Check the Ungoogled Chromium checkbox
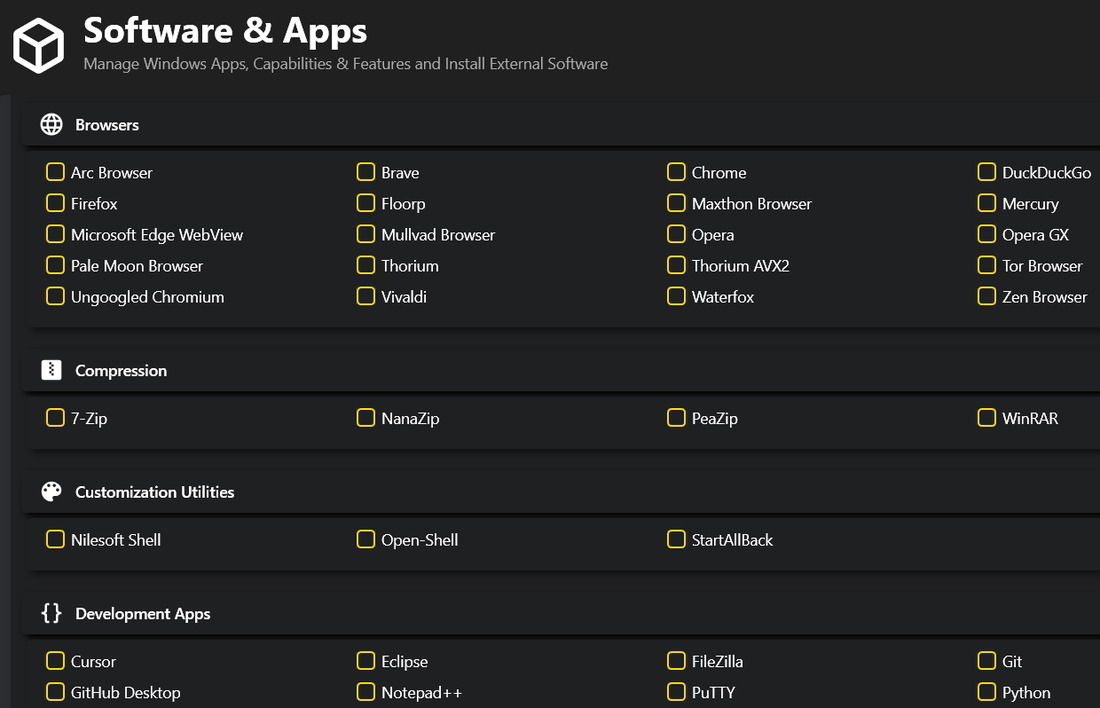Viewport: 1100px width, 708px height. click(x=55, y=296)
